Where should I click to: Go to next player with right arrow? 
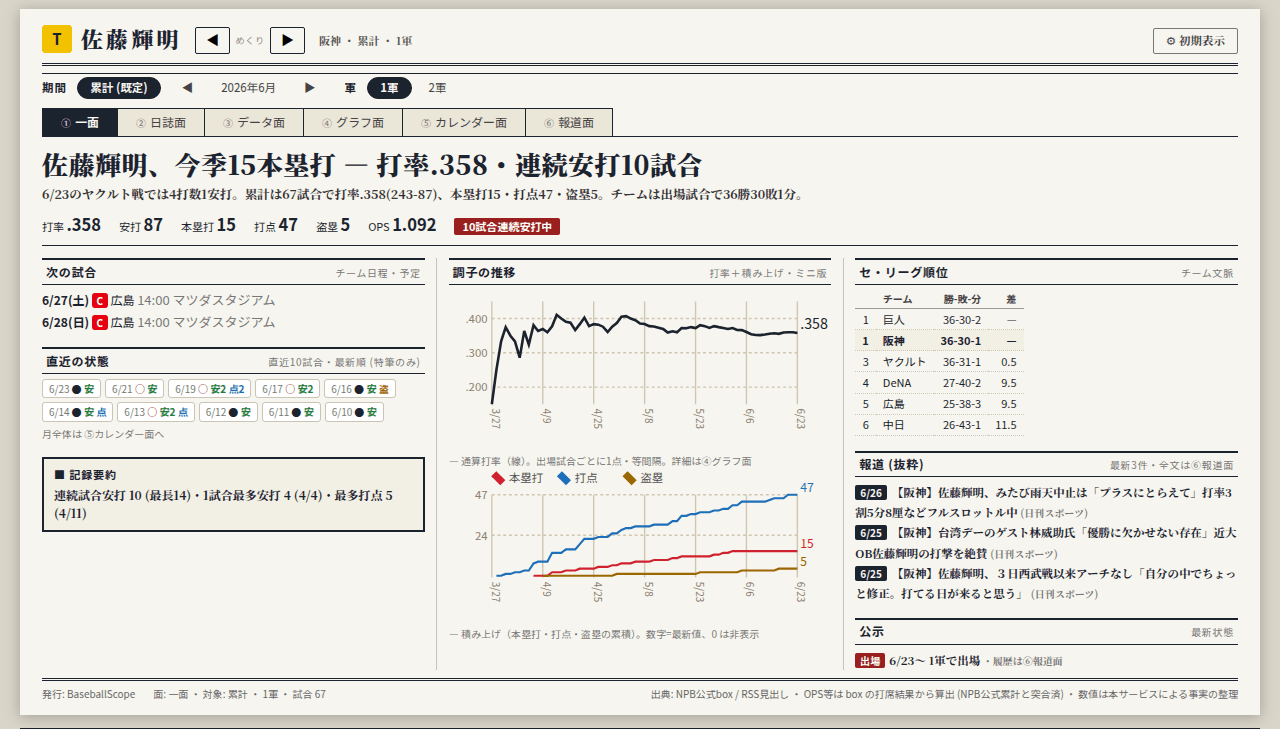(287, 40)
